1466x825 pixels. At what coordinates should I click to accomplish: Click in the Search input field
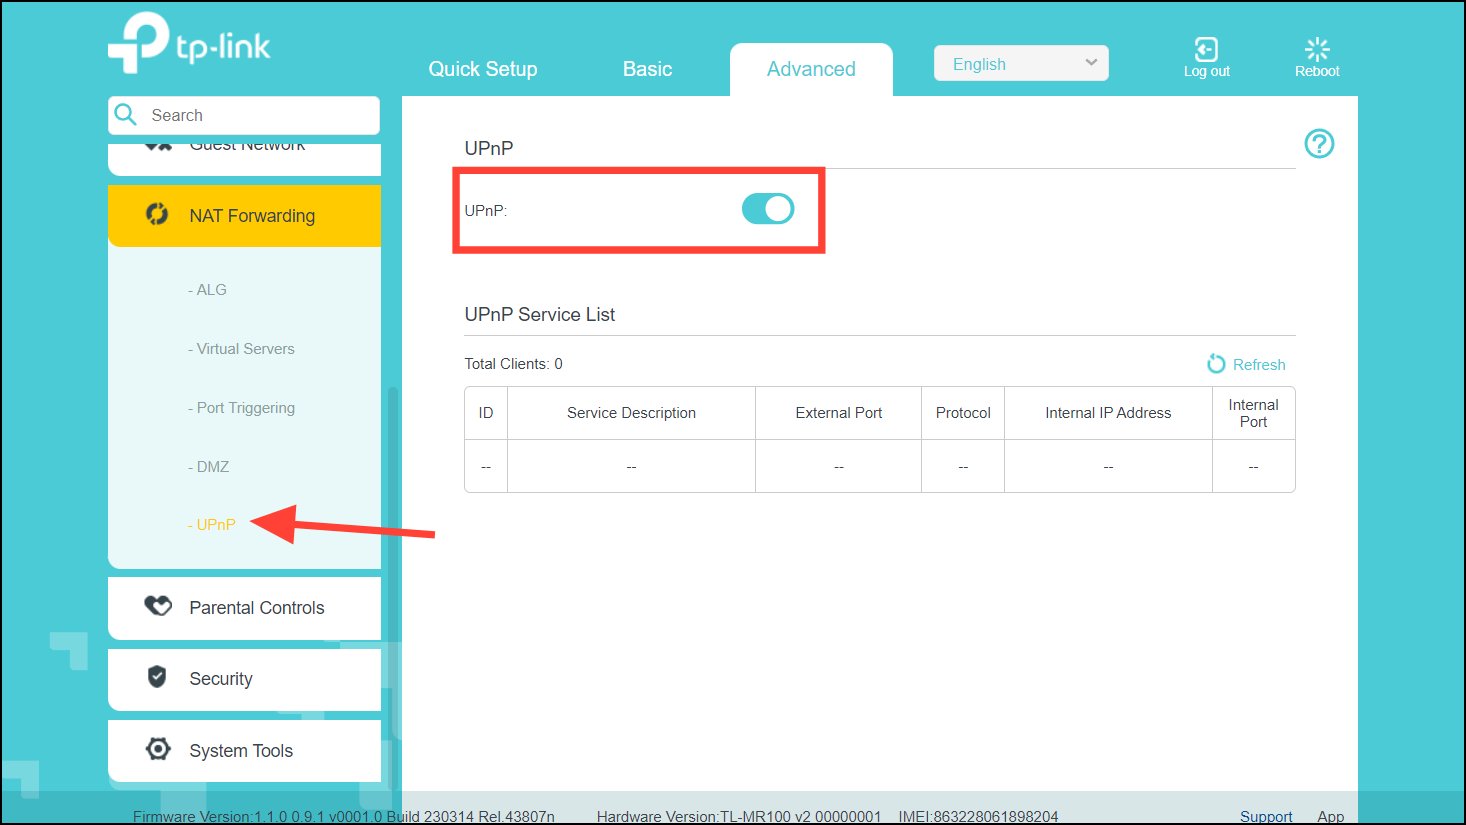click(244, 115)
